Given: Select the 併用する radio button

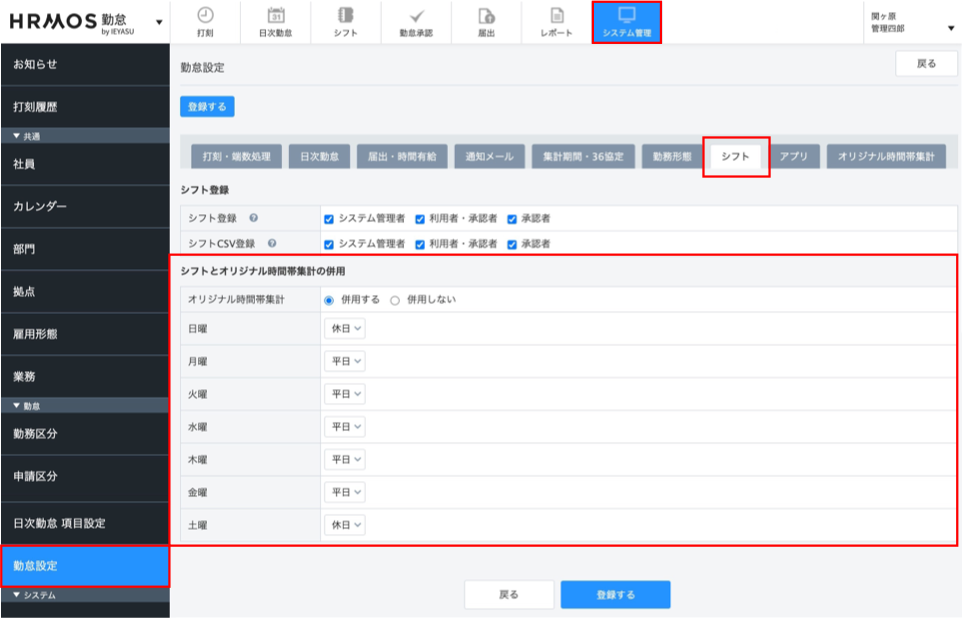Looking at the screenshot, I should [x=329, y=300].
